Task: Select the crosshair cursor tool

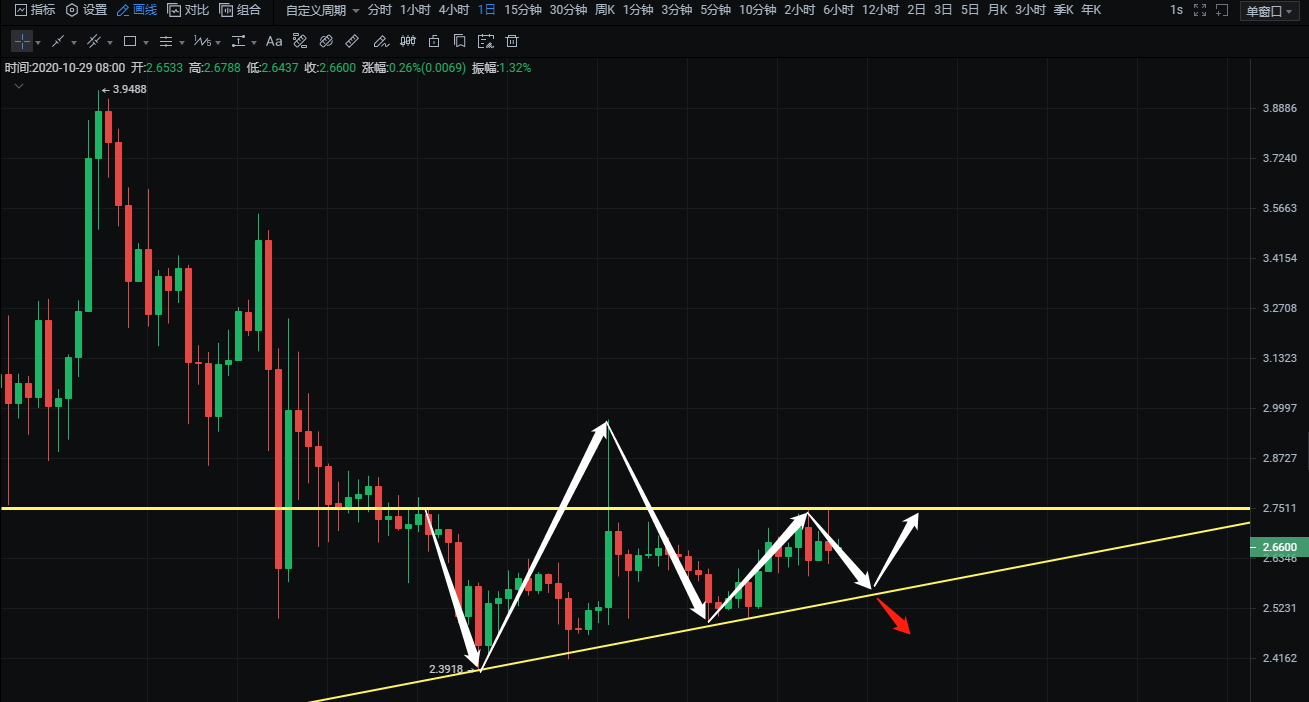Action: tap(22, 42)
